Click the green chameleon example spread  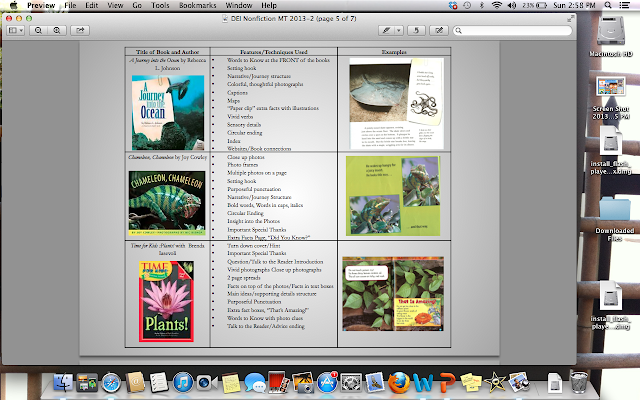click(393, 196)
